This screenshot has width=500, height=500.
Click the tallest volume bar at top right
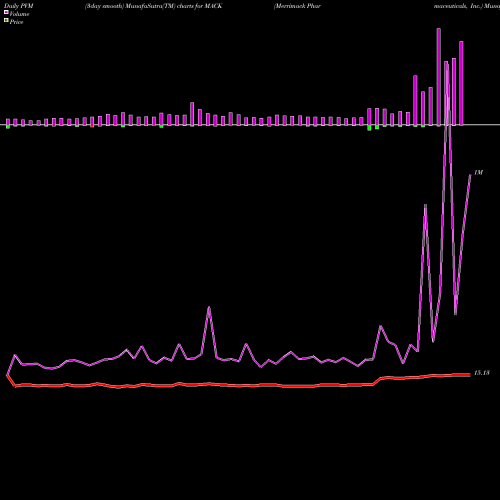tap(439, 77)
